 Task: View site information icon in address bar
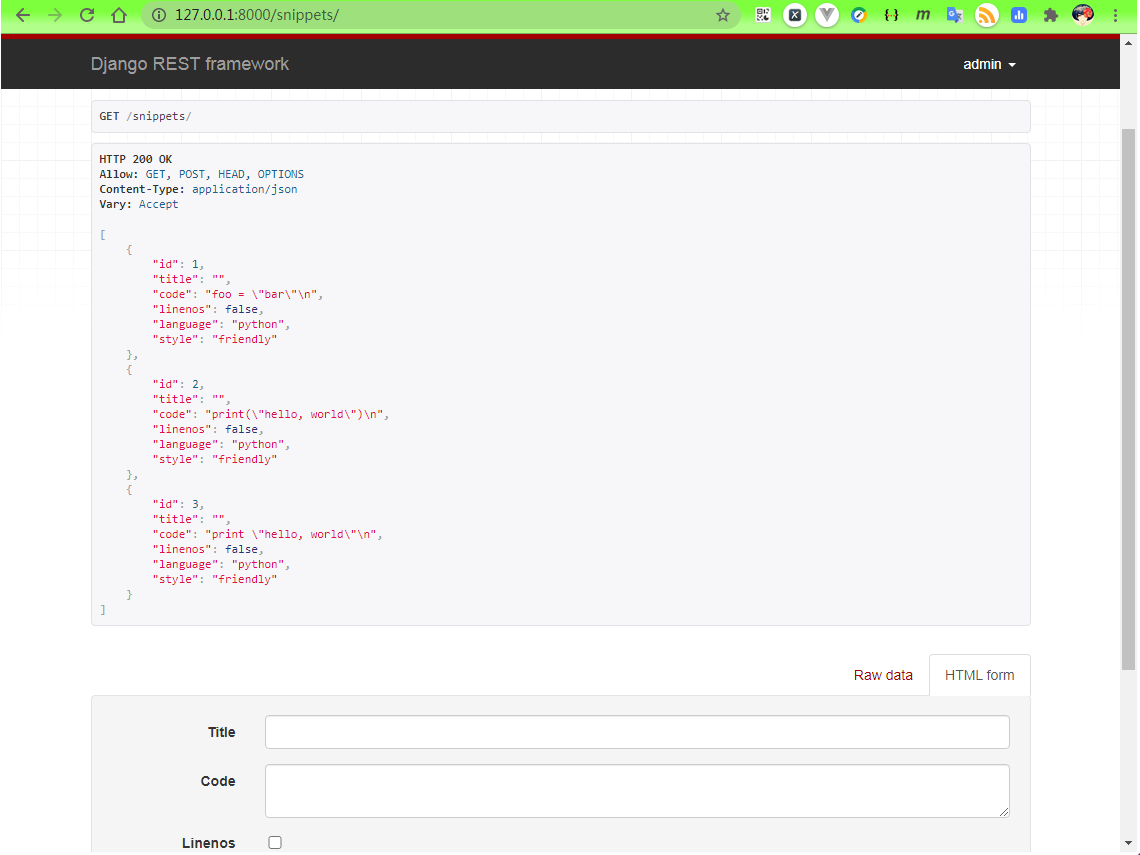(x=158, y=15)
